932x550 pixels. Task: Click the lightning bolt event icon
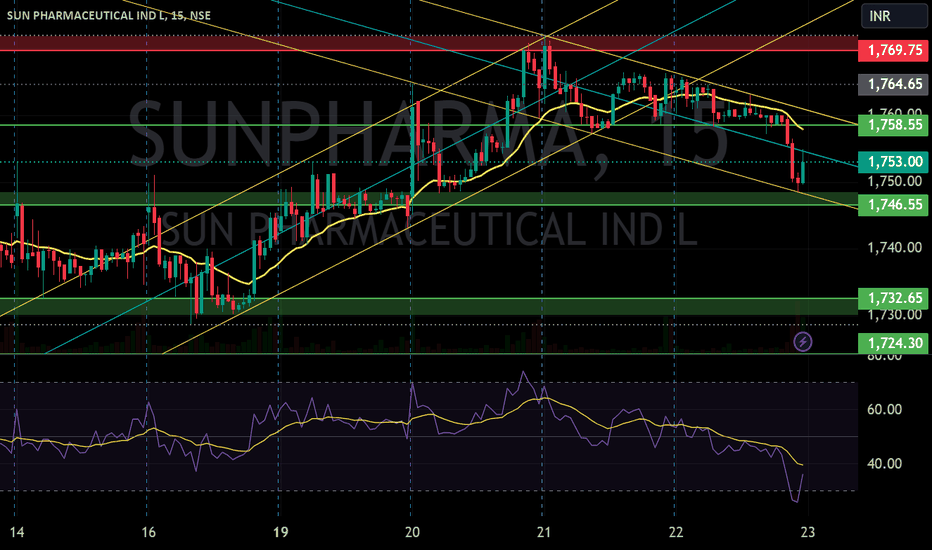click(x=803, y=342)
